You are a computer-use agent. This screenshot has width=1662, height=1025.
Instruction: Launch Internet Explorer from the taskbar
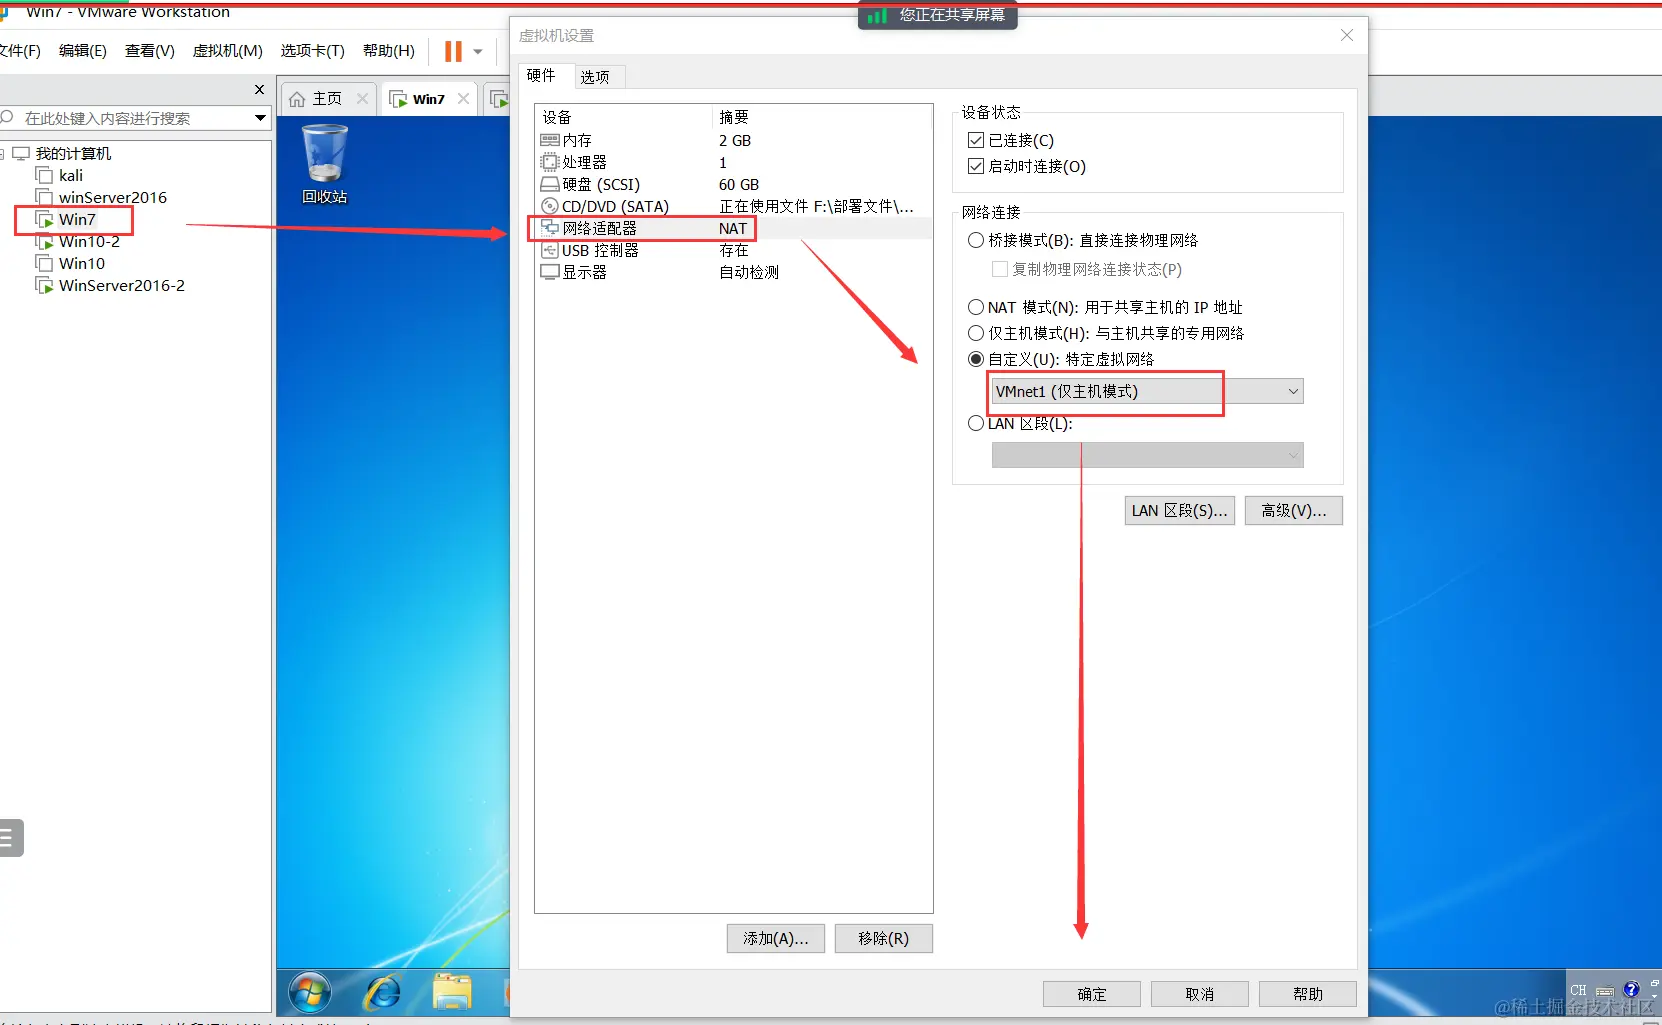coord(383,993)
